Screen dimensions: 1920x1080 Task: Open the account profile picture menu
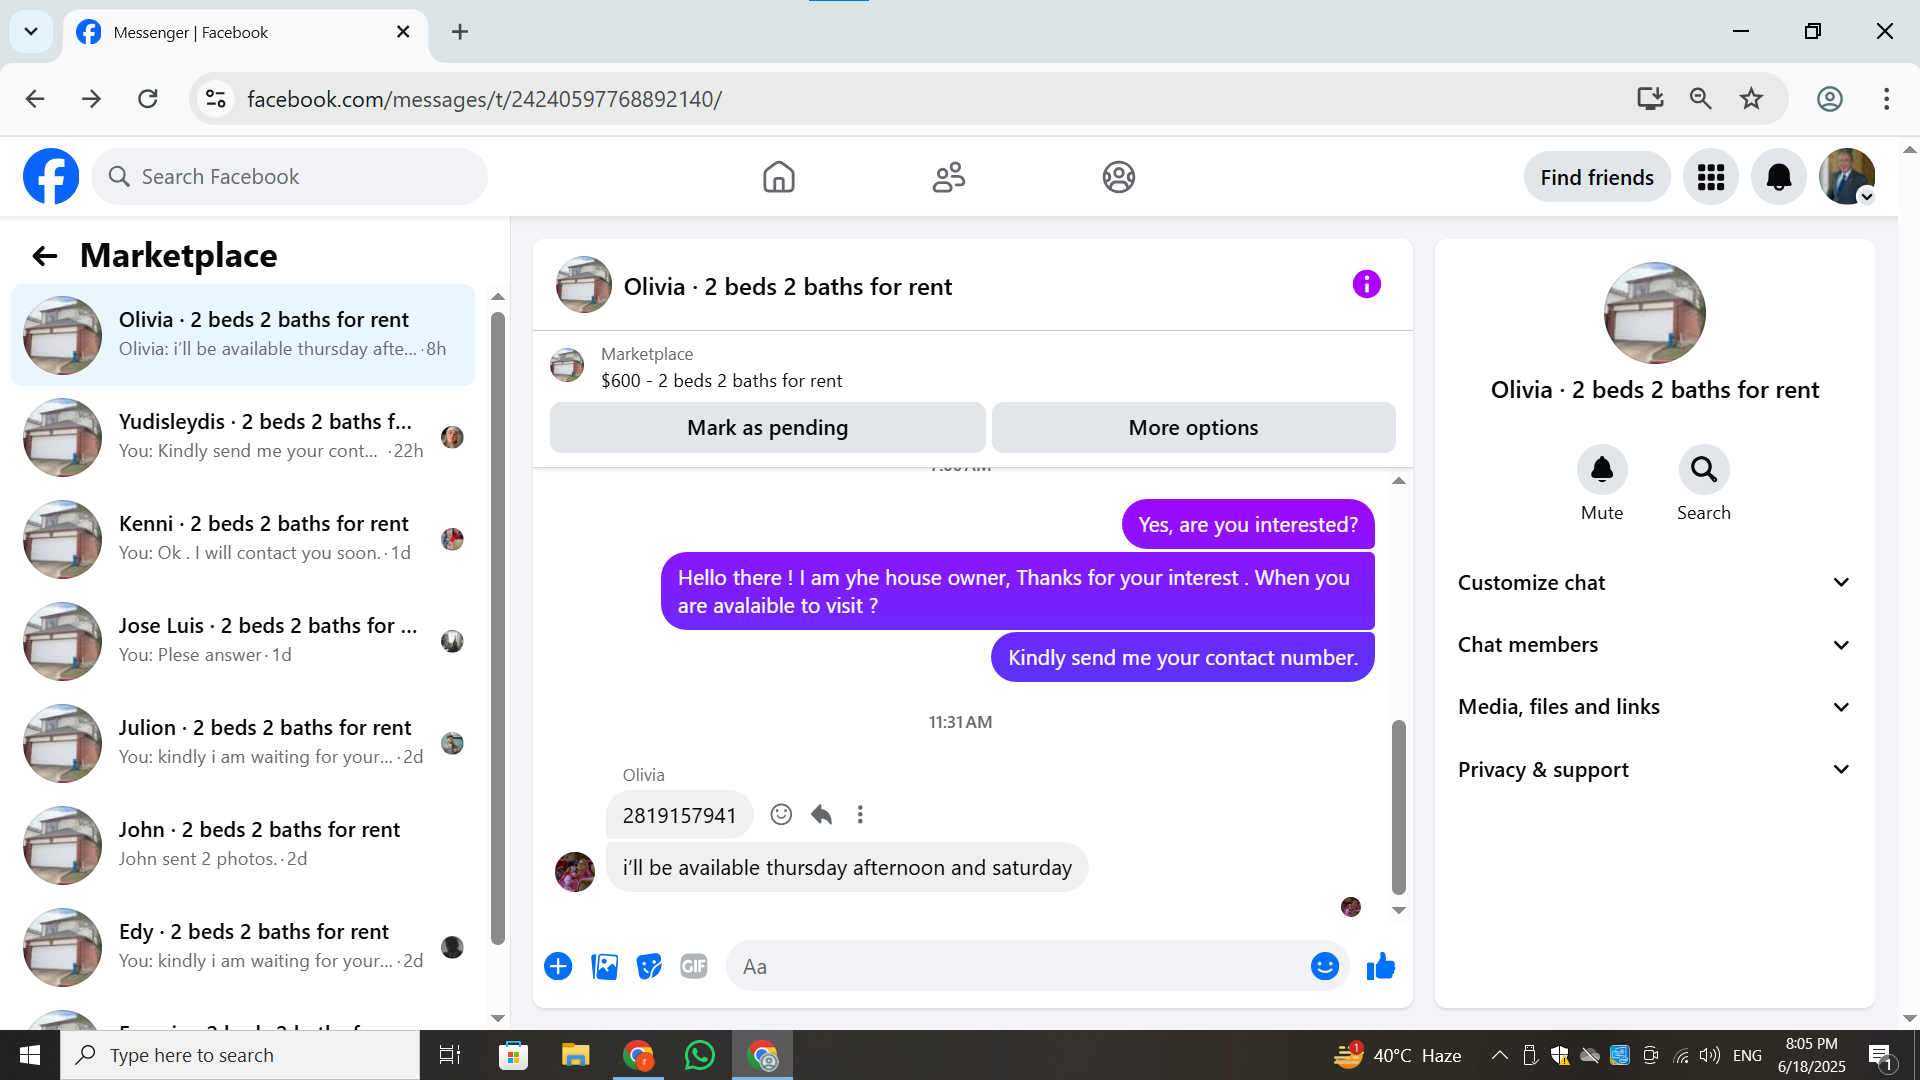pos(1847,177)
